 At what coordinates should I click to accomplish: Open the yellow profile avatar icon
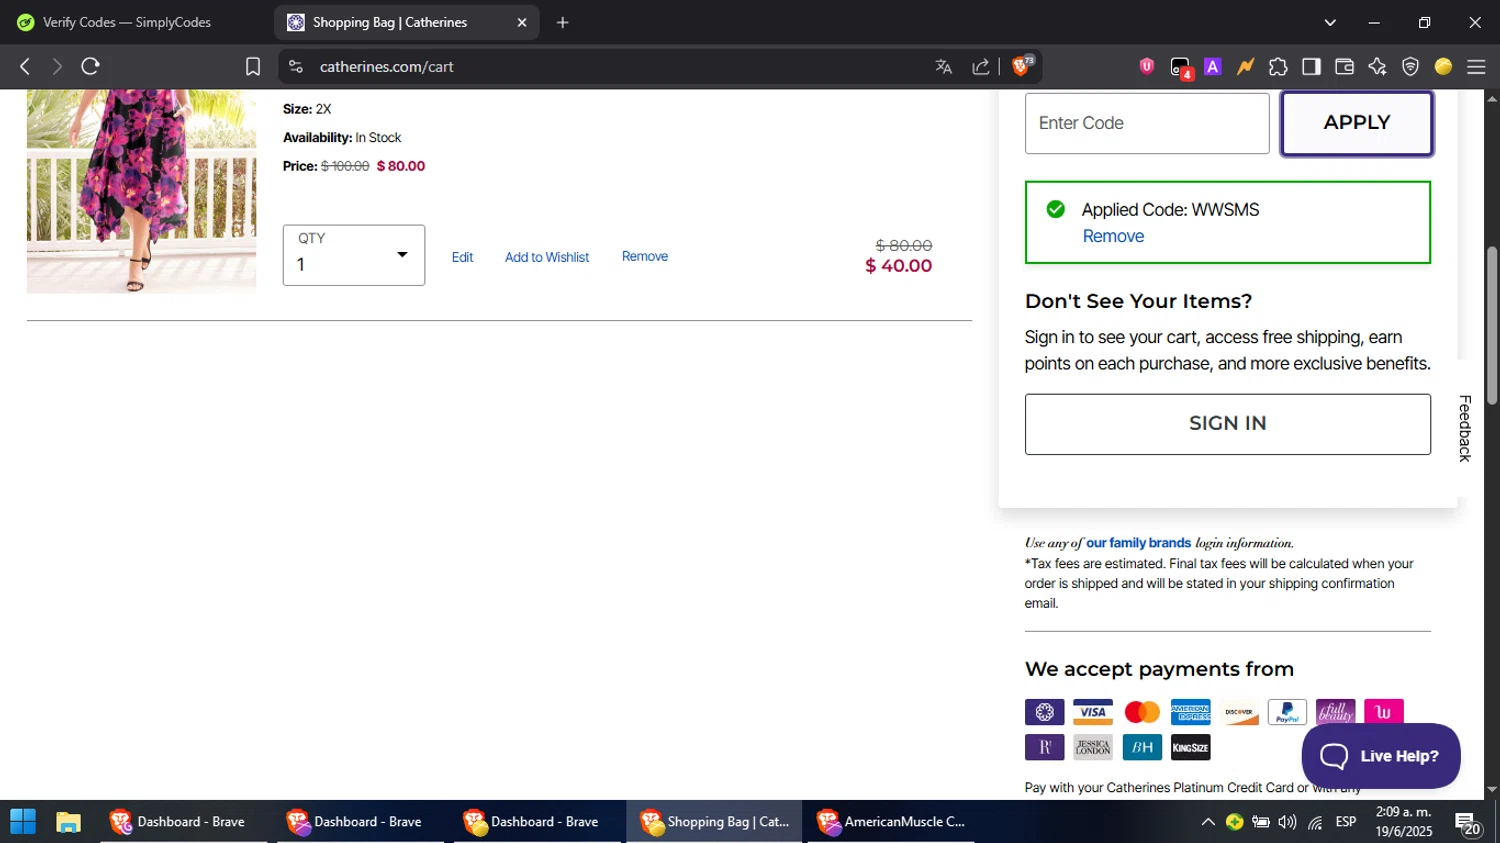(x=1443, y=66)
